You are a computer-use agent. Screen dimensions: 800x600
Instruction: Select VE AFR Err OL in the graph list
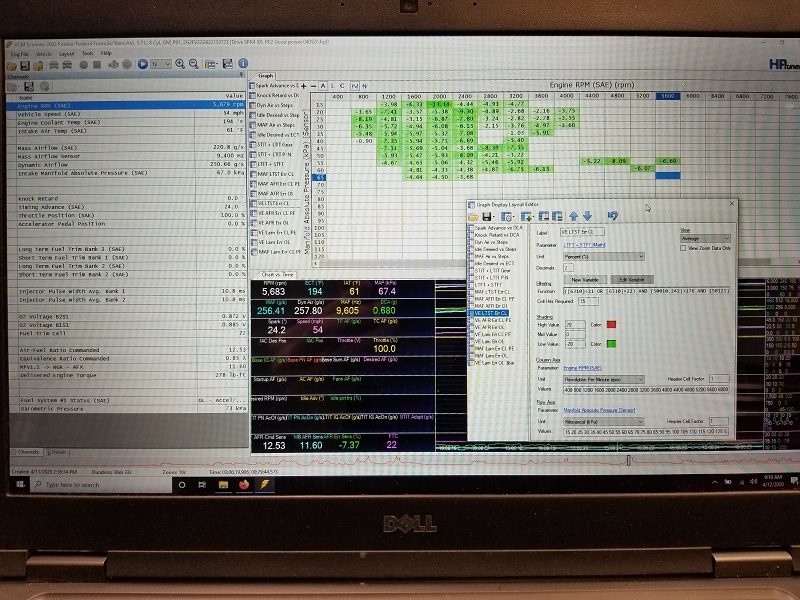[x=270, y=223]
